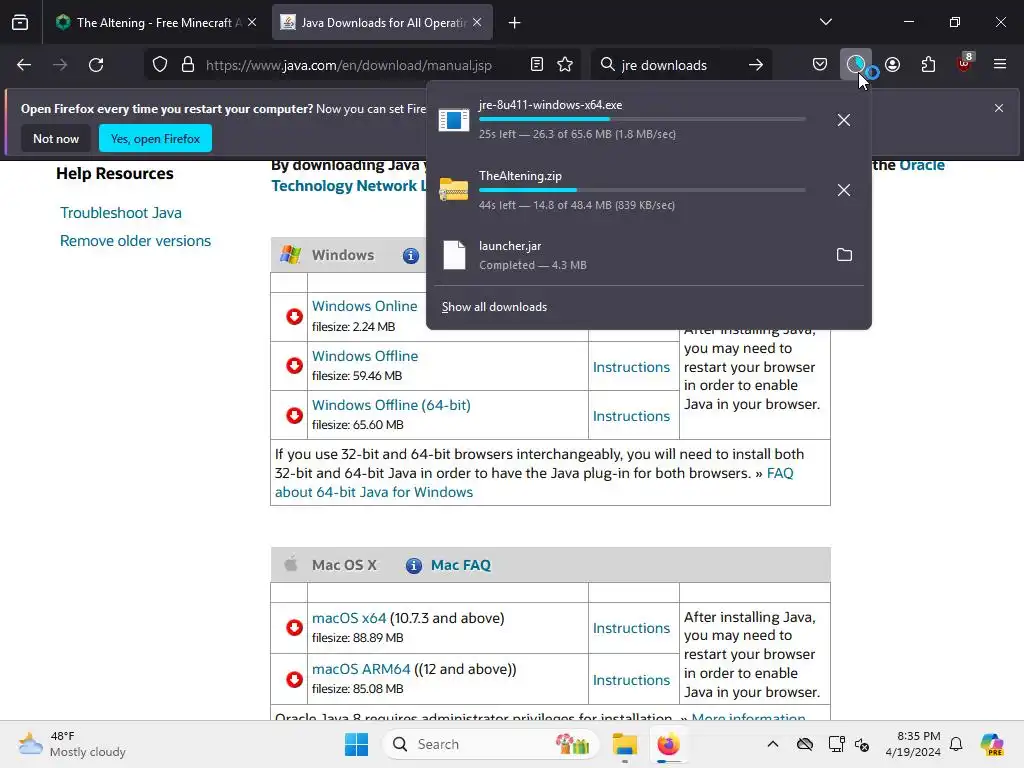The image size is (1024, 768).
Task: Close the Java Downloads tab
Action: [x=477, y=23]
